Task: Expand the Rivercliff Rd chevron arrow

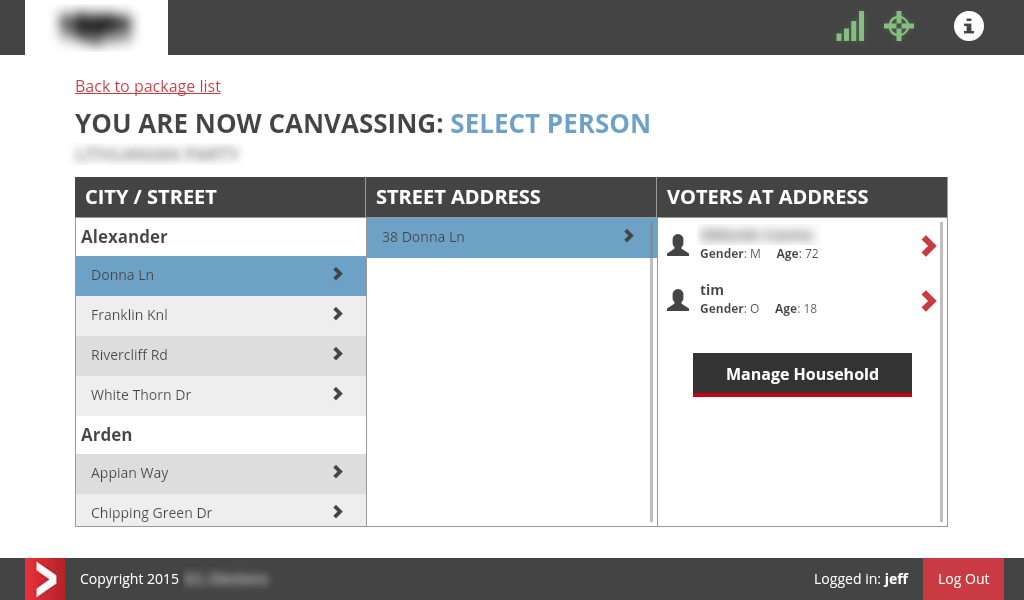Action: pos(338,354)
